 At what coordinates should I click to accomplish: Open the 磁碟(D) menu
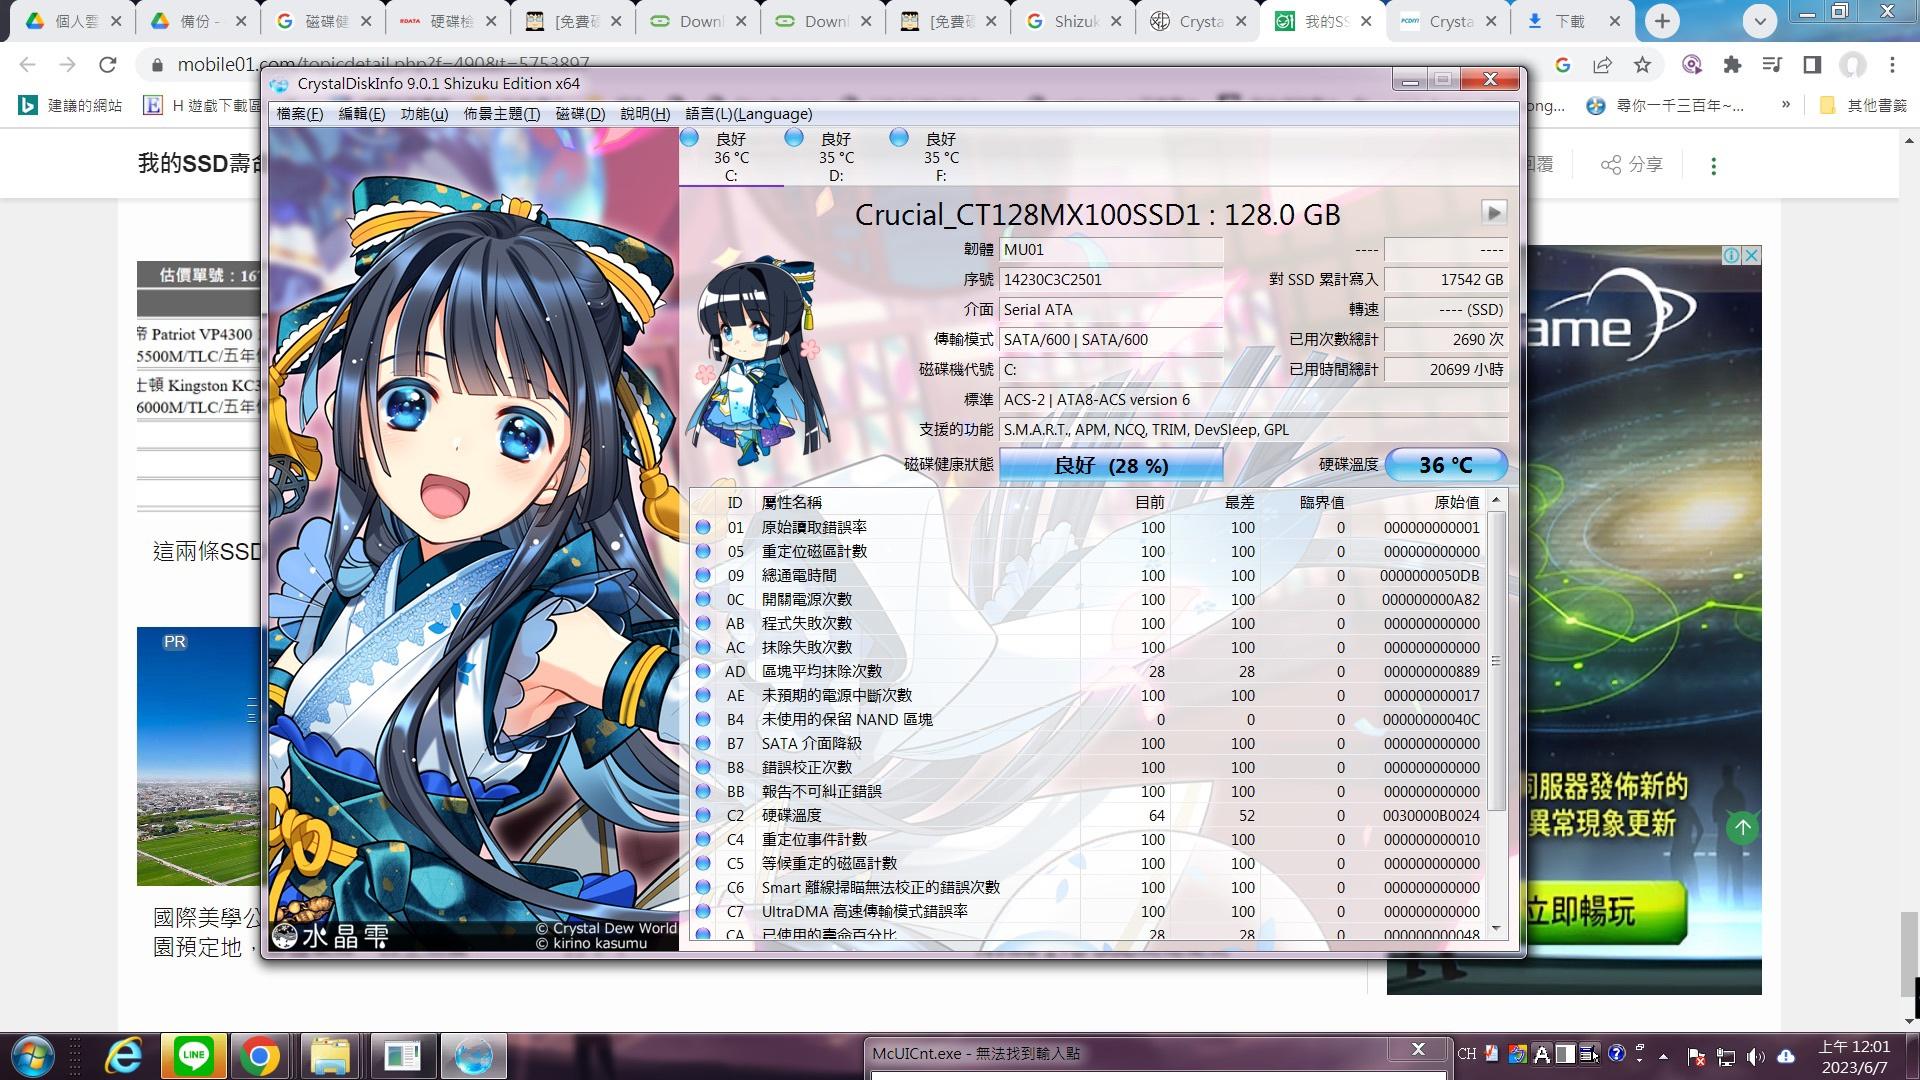(x=580, y=114)
